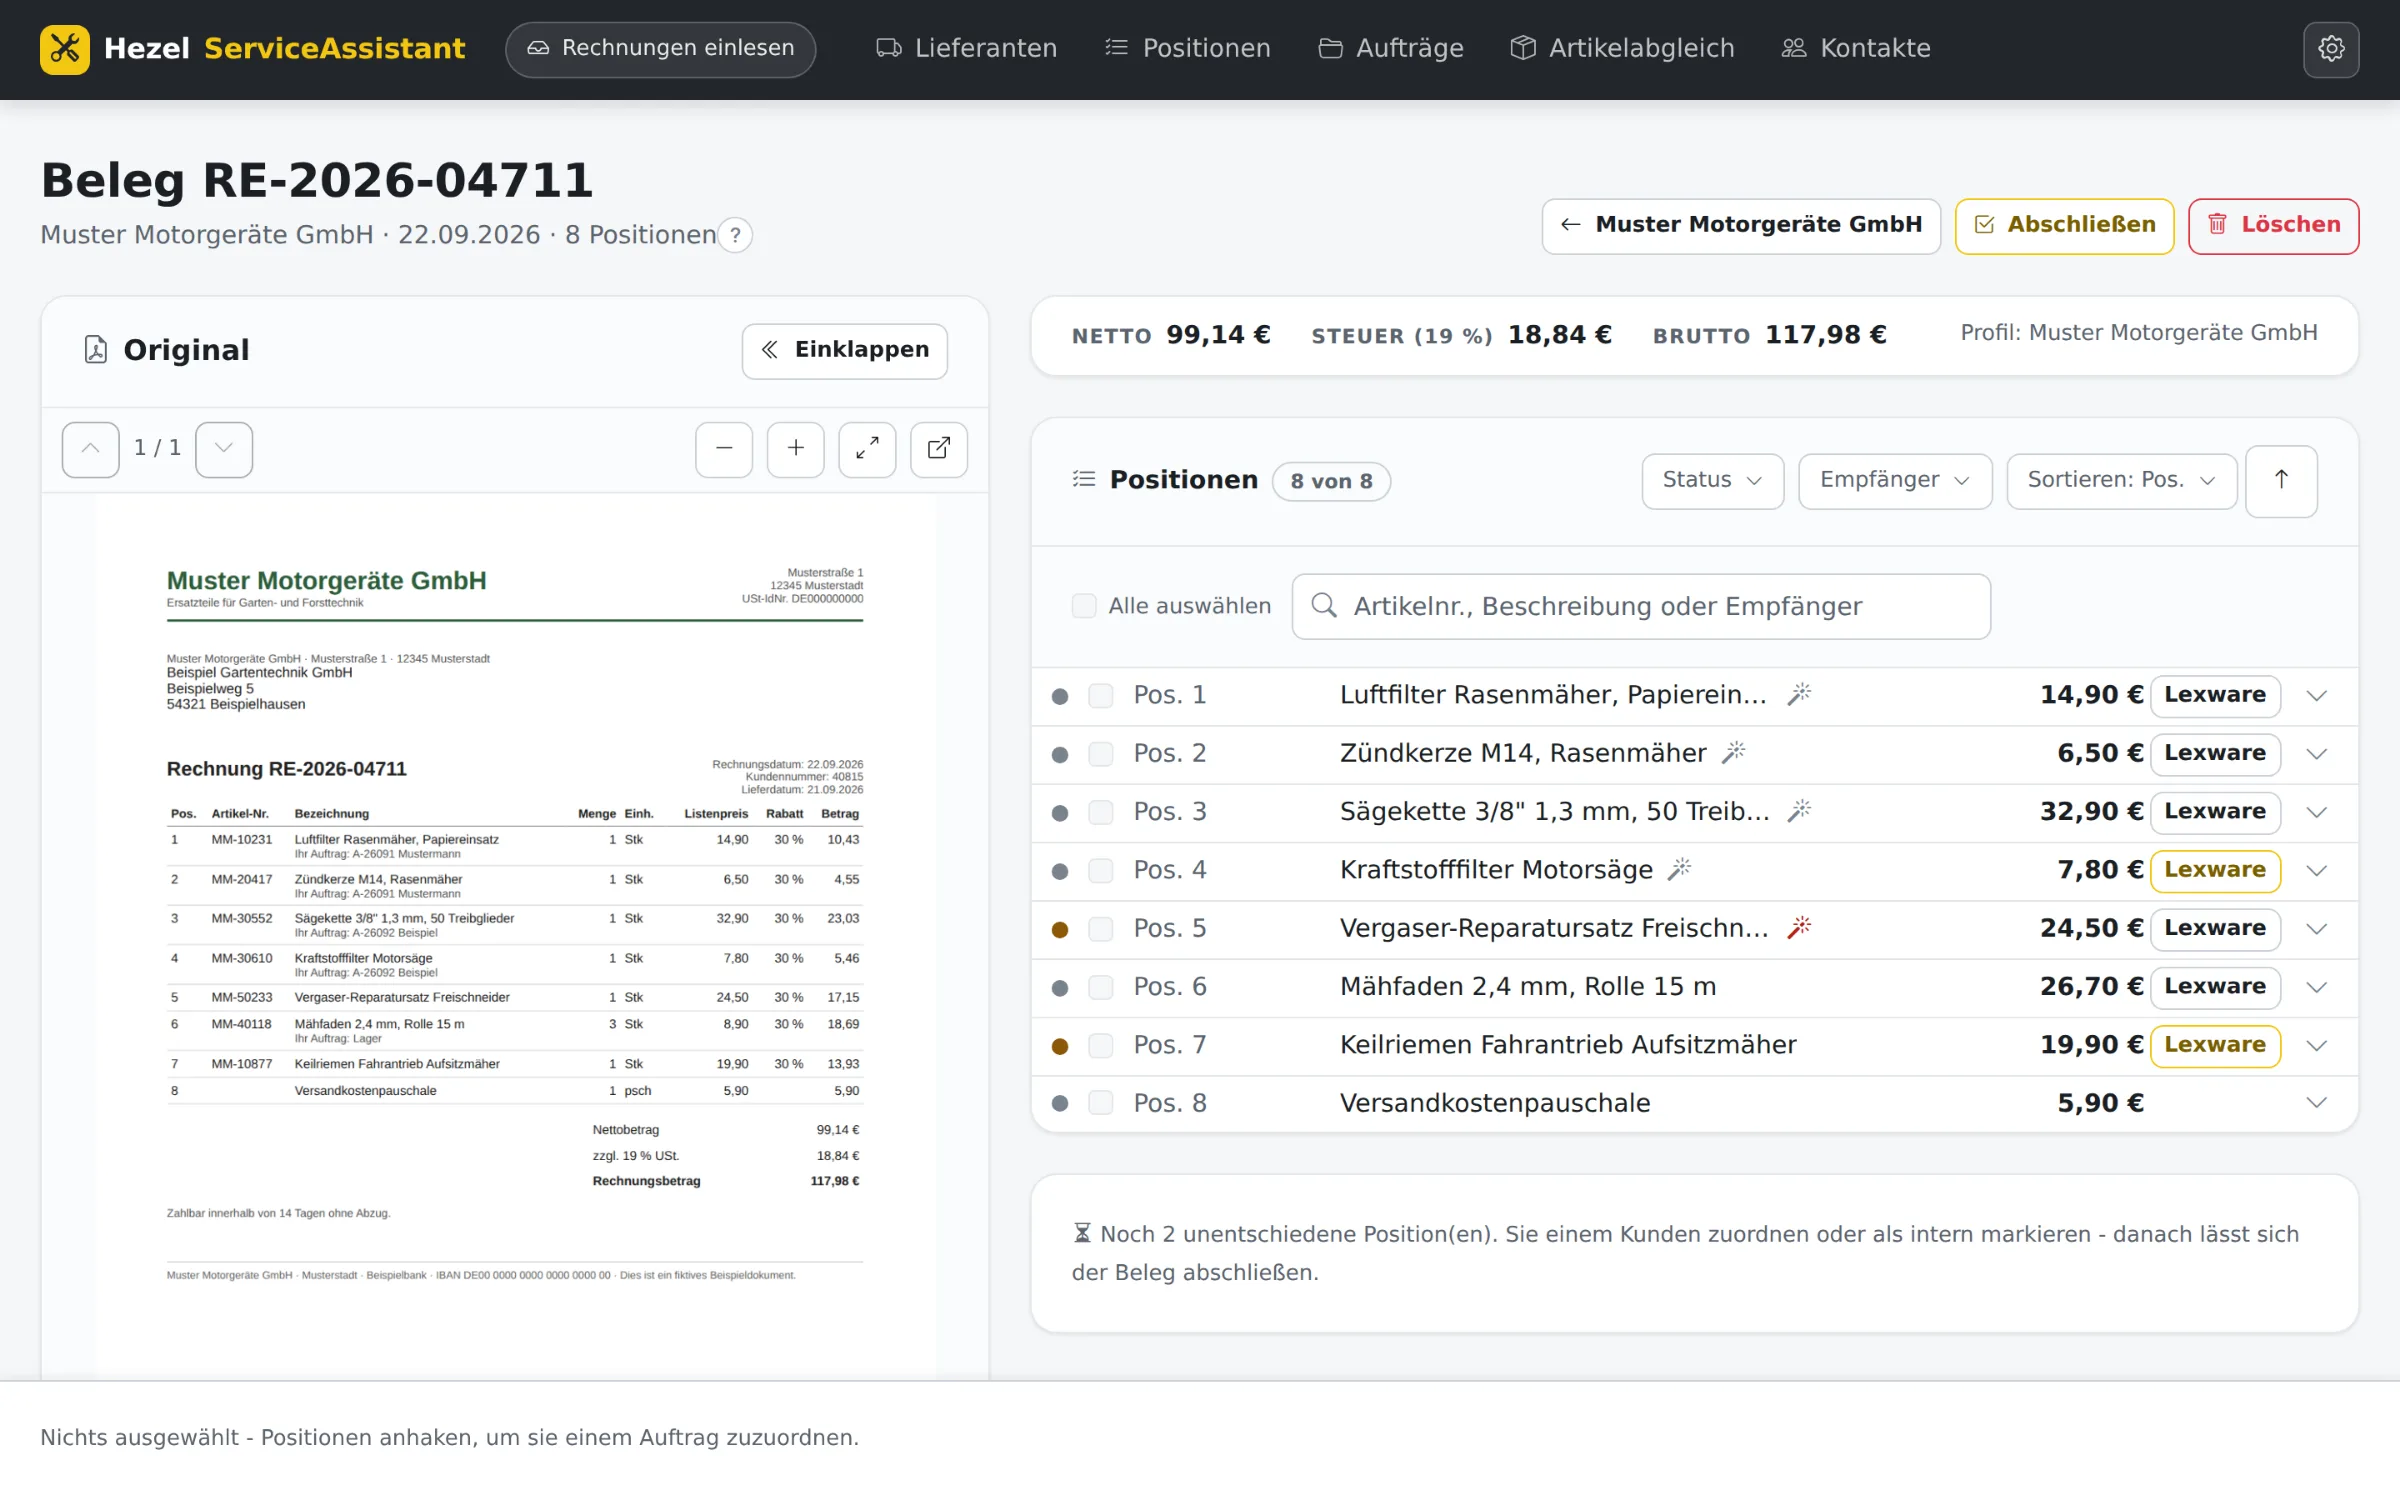
Task: Open the Positionen navigation item
Action: [x=1187, y=48]
